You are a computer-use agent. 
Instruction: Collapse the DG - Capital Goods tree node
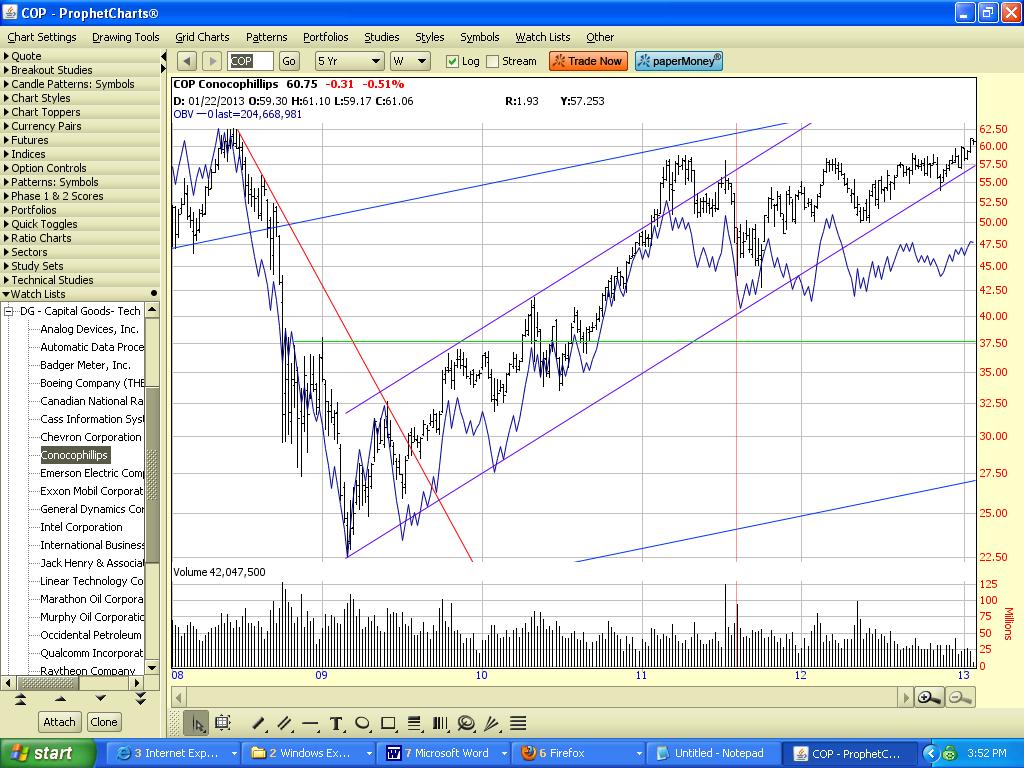click(9, 312)
